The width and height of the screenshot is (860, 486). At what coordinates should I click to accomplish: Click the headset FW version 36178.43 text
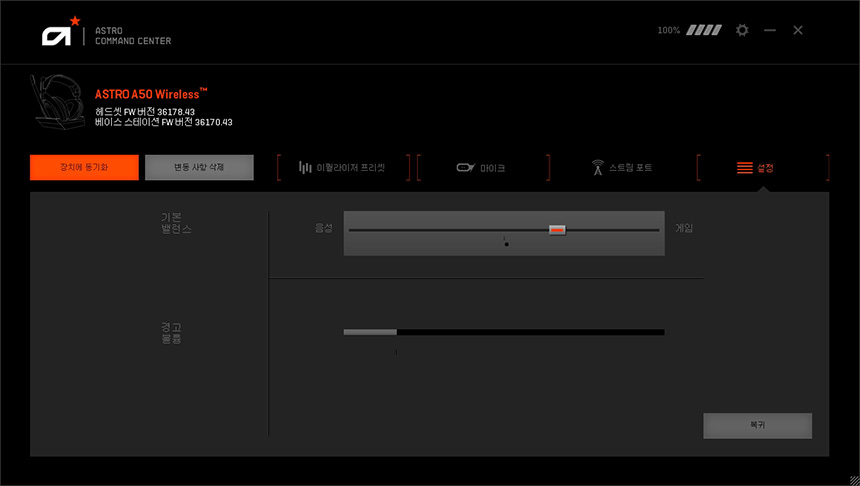click(x=145, y=112)
